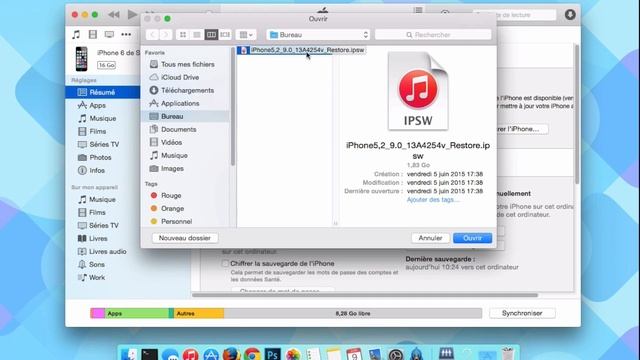640x360 pixels.
Task: Click the green Apps storage bar segment
Action: point(137,313)
